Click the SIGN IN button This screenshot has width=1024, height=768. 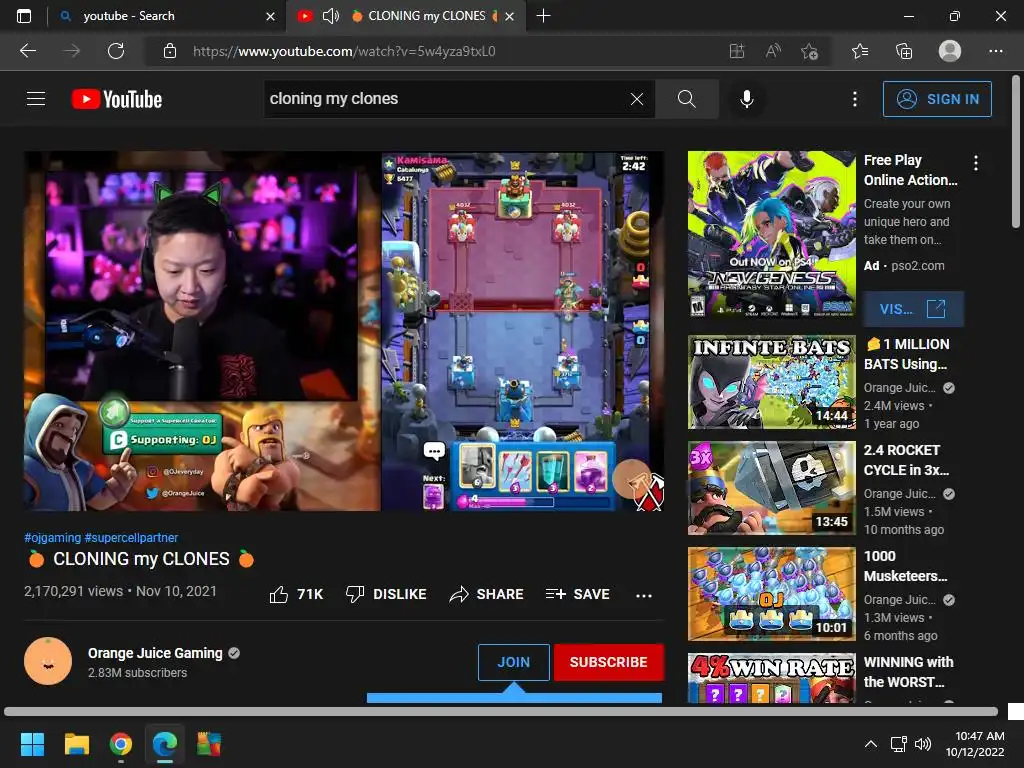[936, 99]
